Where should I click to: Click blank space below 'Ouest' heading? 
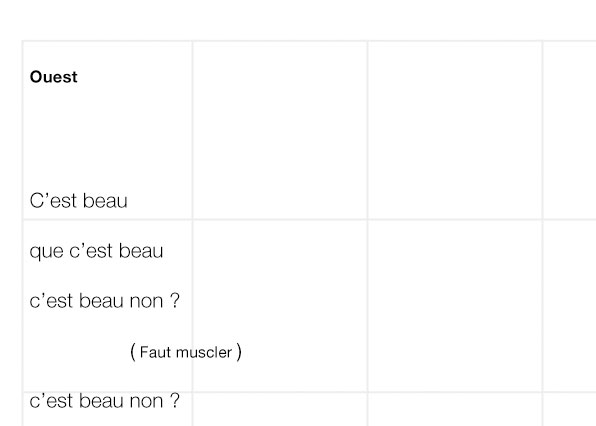tap(108, 137)
